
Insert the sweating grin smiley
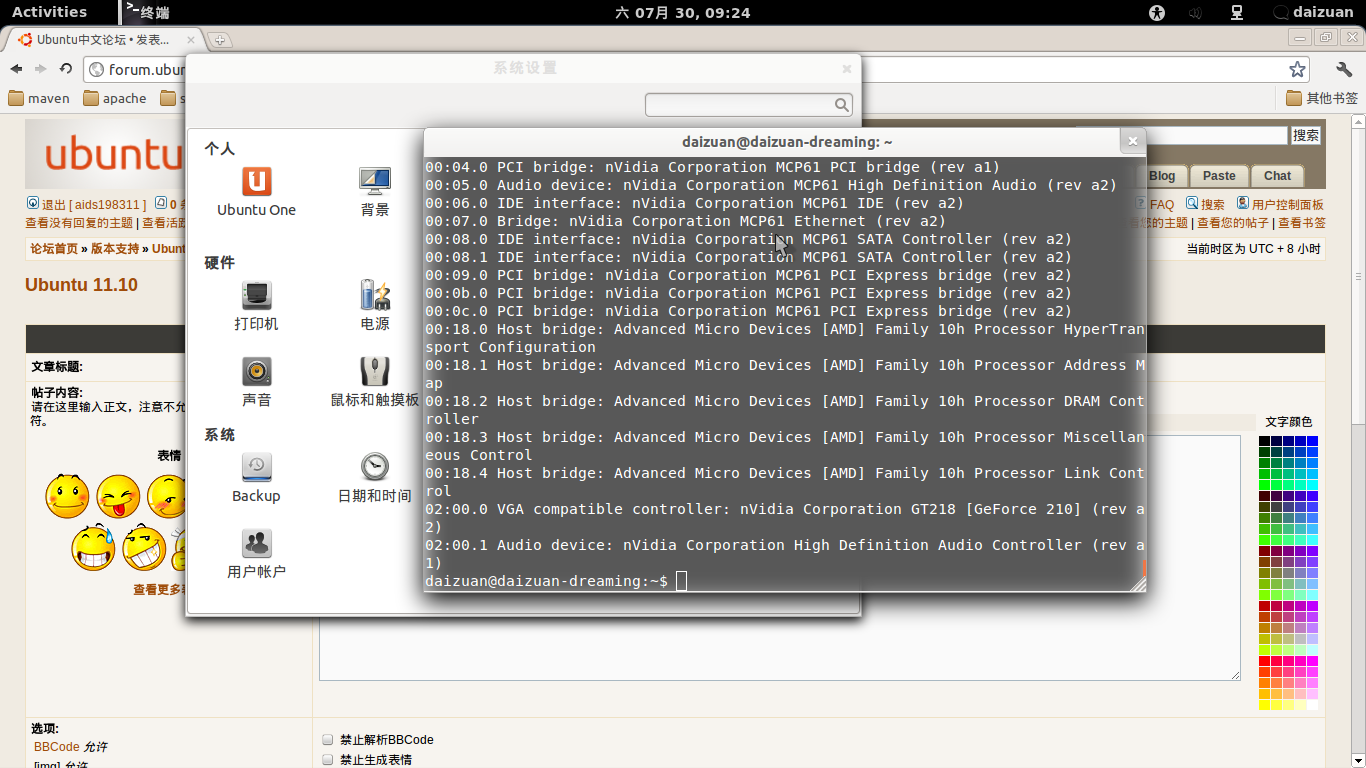(x=93, y=548)
